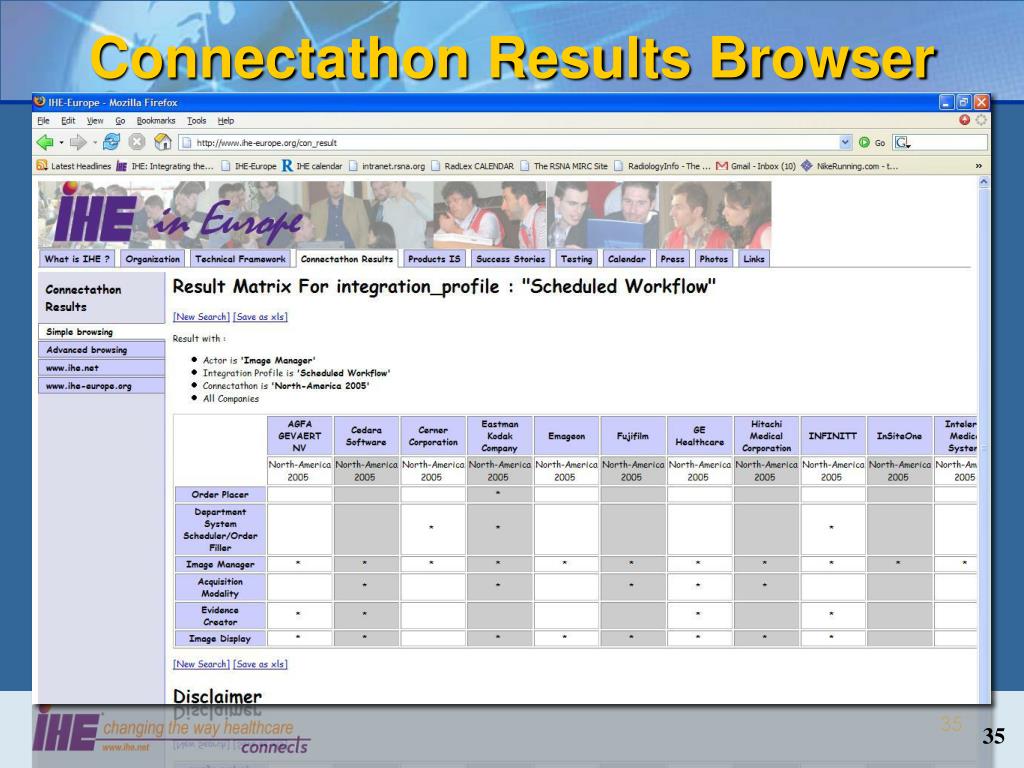Switch to the Organization tab

pos(153,259)
